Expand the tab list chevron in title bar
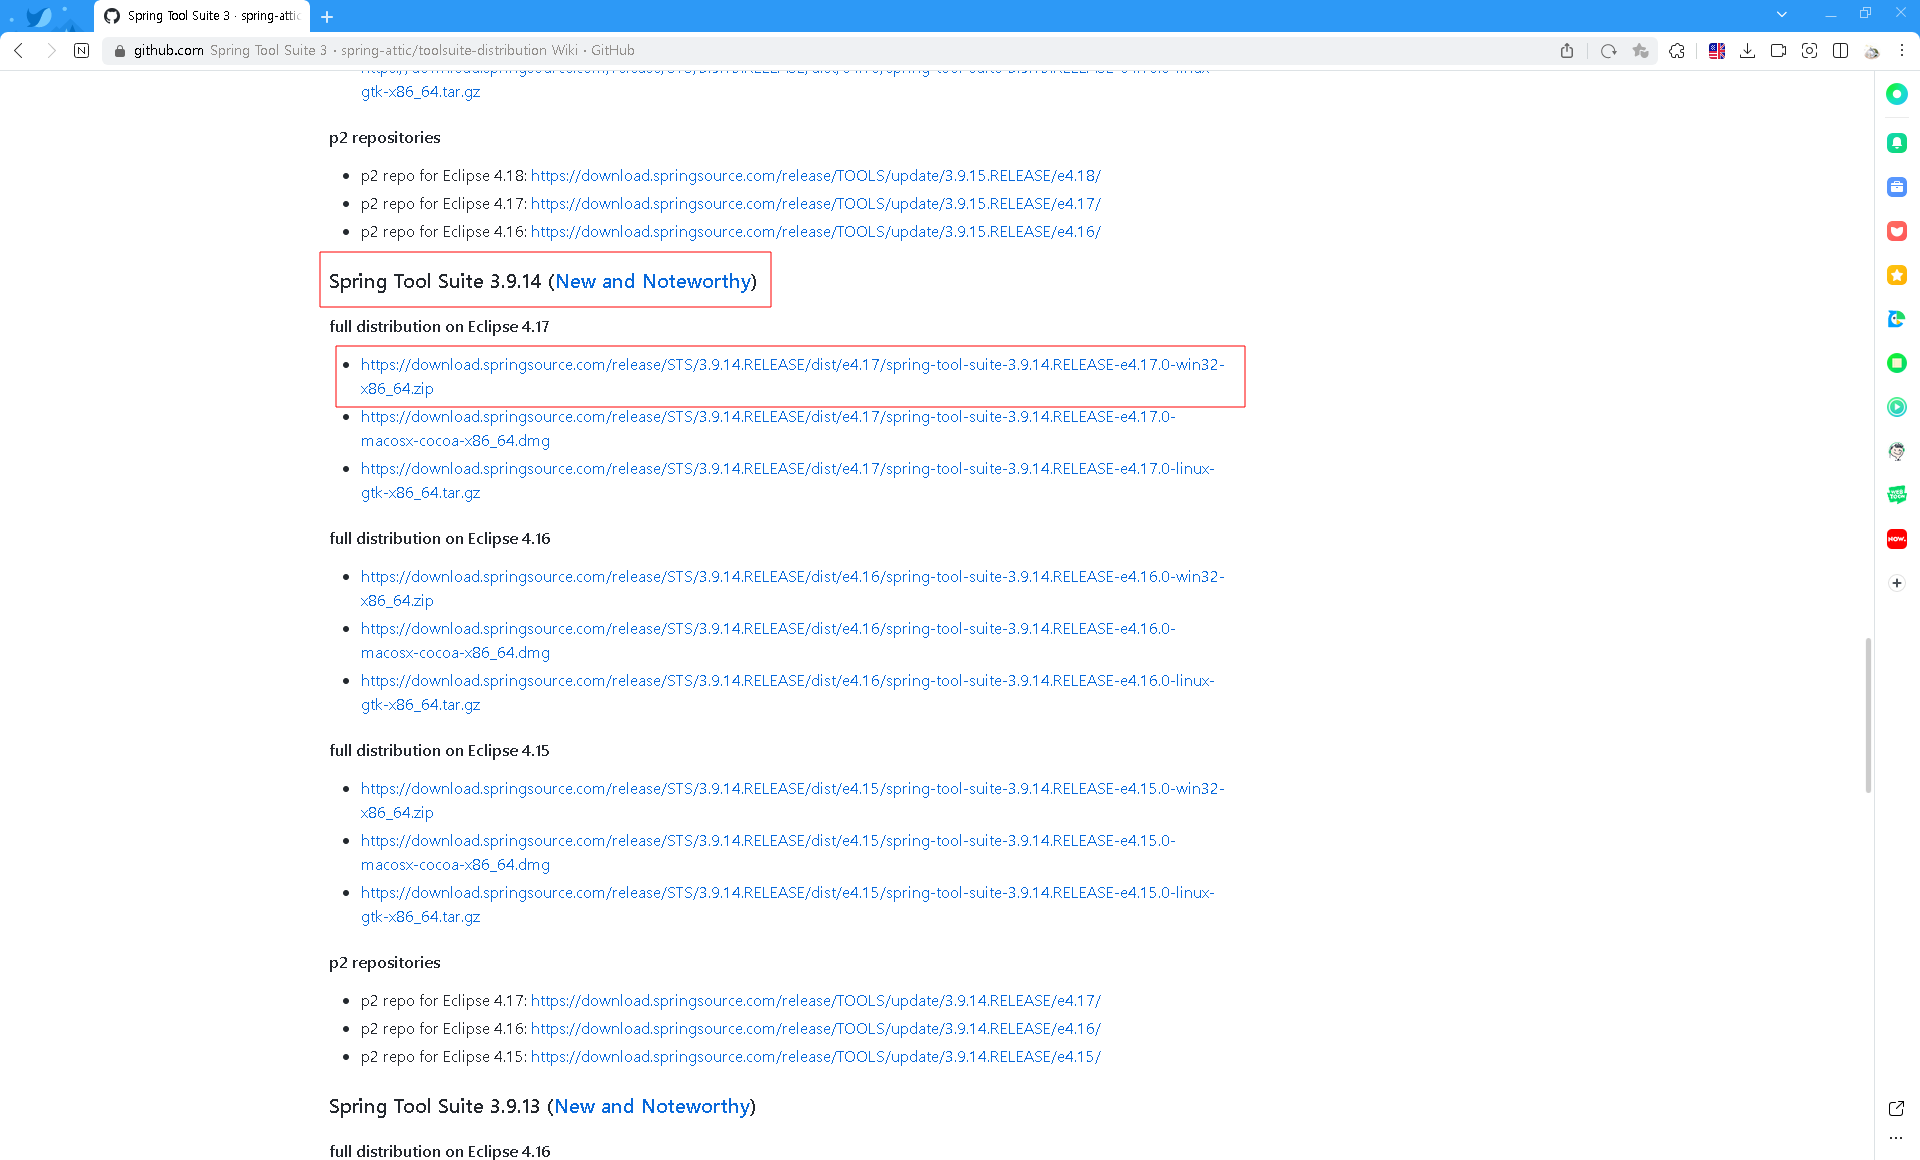This screenshot has height=1160, width=1920. tap(1781, 14)
